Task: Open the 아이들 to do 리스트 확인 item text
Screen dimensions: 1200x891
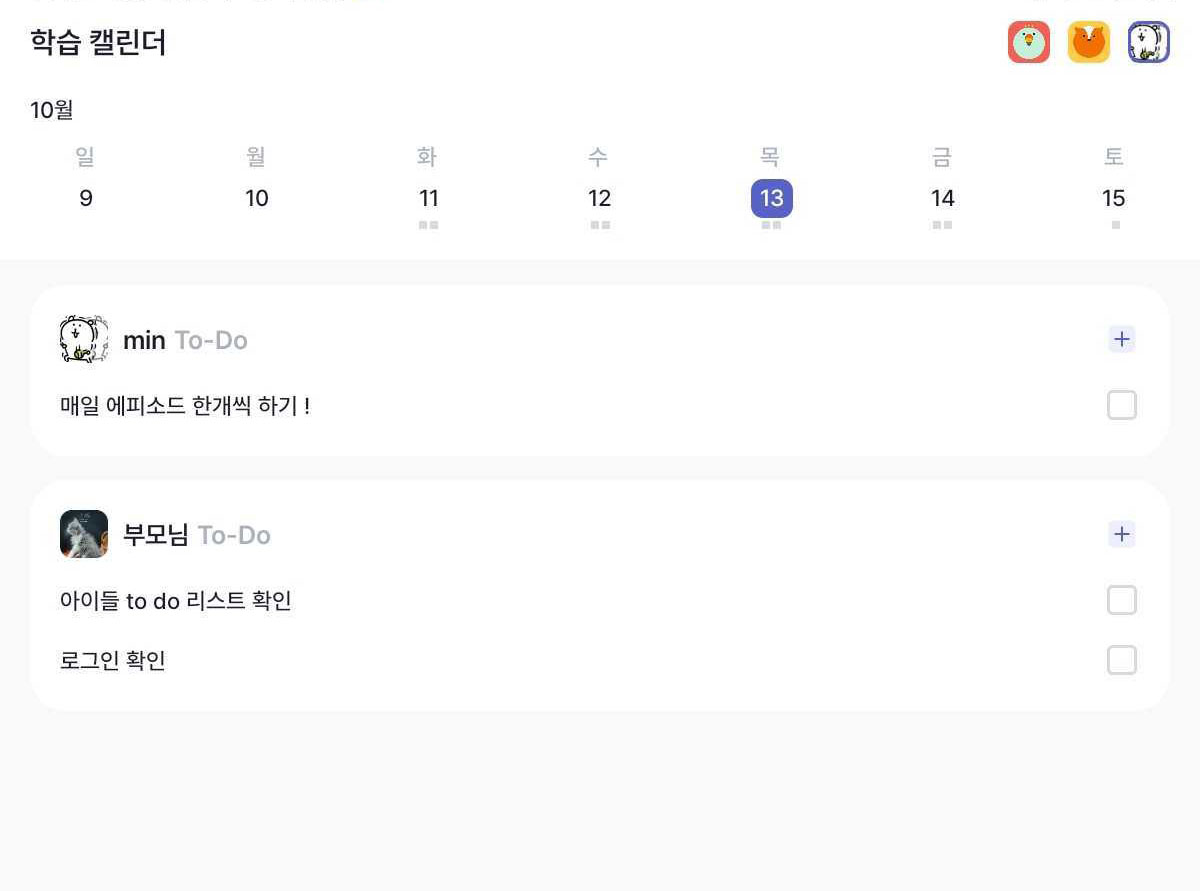Action: (176, 601)
